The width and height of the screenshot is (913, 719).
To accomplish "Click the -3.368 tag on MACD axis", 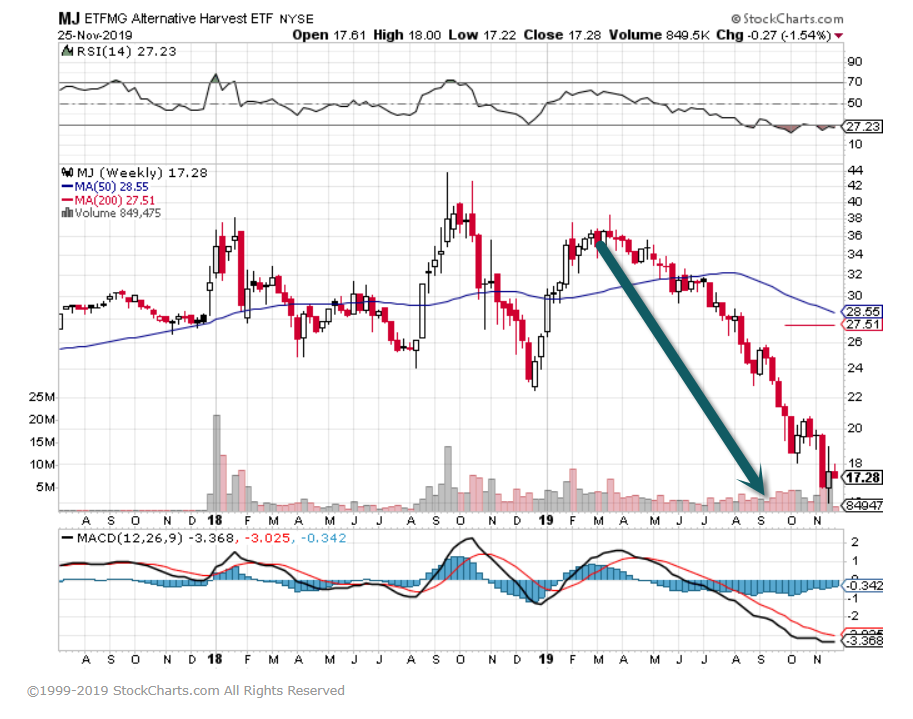I will pyautogui.click(x=863, y=641).
